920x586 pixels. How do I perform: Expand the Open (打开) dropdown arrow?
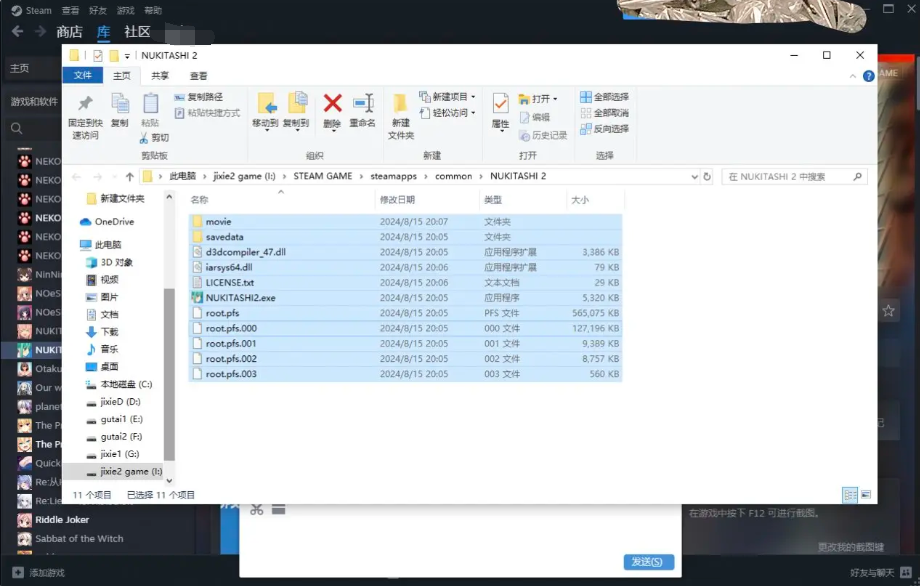[x=556, y=99]
